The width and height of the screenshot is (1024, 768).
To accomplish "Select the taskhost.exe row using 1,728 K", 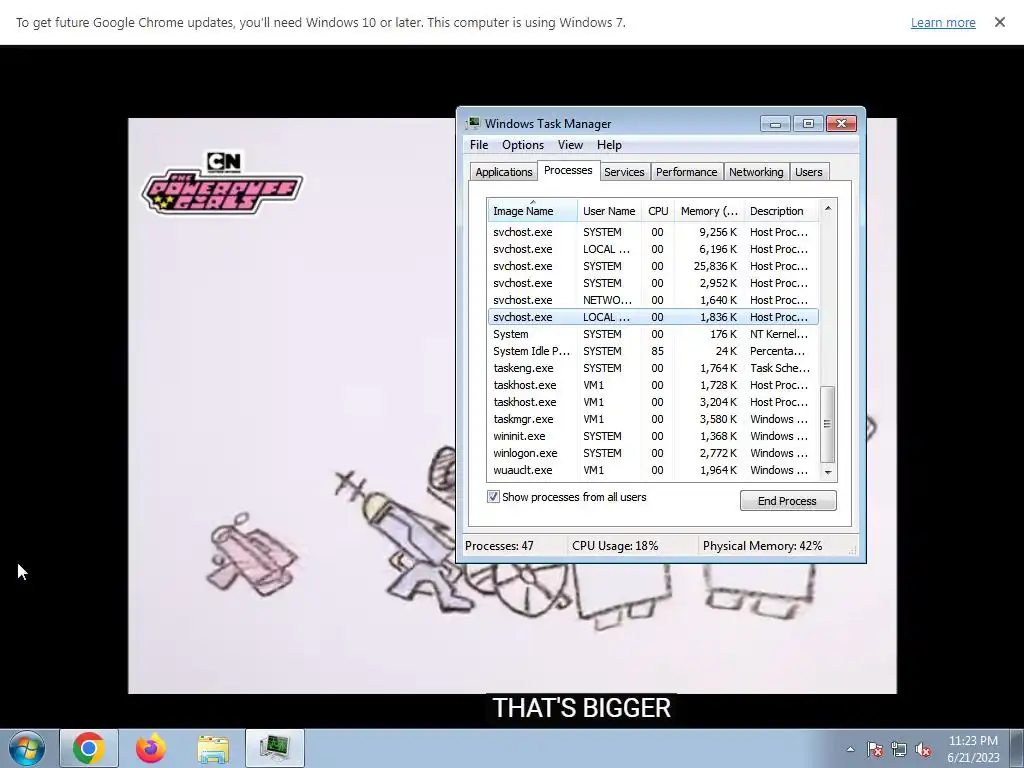I will (x=652, y=385).
